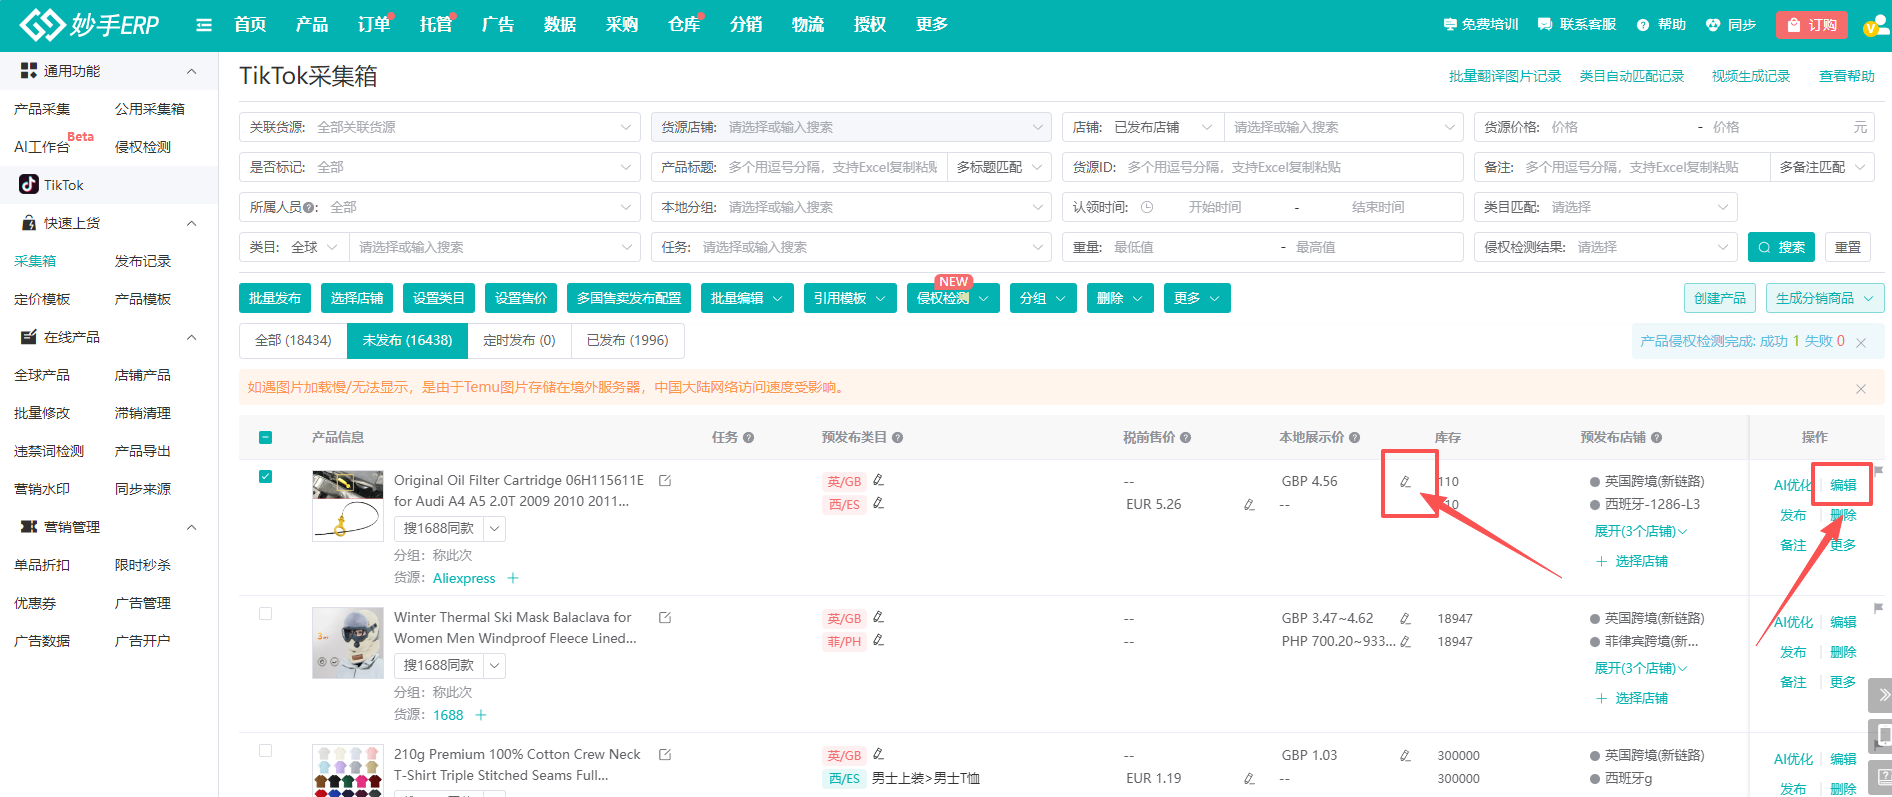Uncheck the Oil Filter Cartridge product checkbox

coord(265,477)
